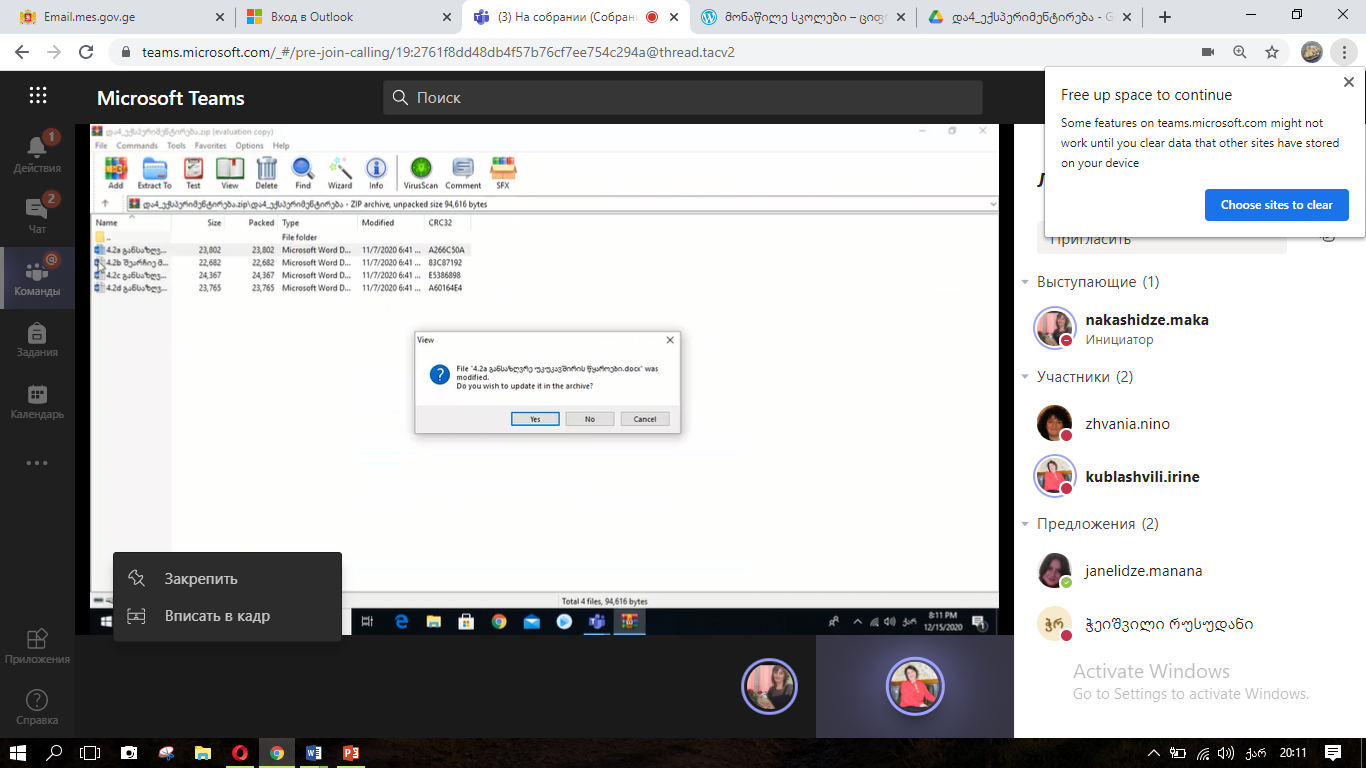Viewport: 1366px width, 768px height.
Task: Click WinRAR Find toolbar icon
Action: pos(303,173)
